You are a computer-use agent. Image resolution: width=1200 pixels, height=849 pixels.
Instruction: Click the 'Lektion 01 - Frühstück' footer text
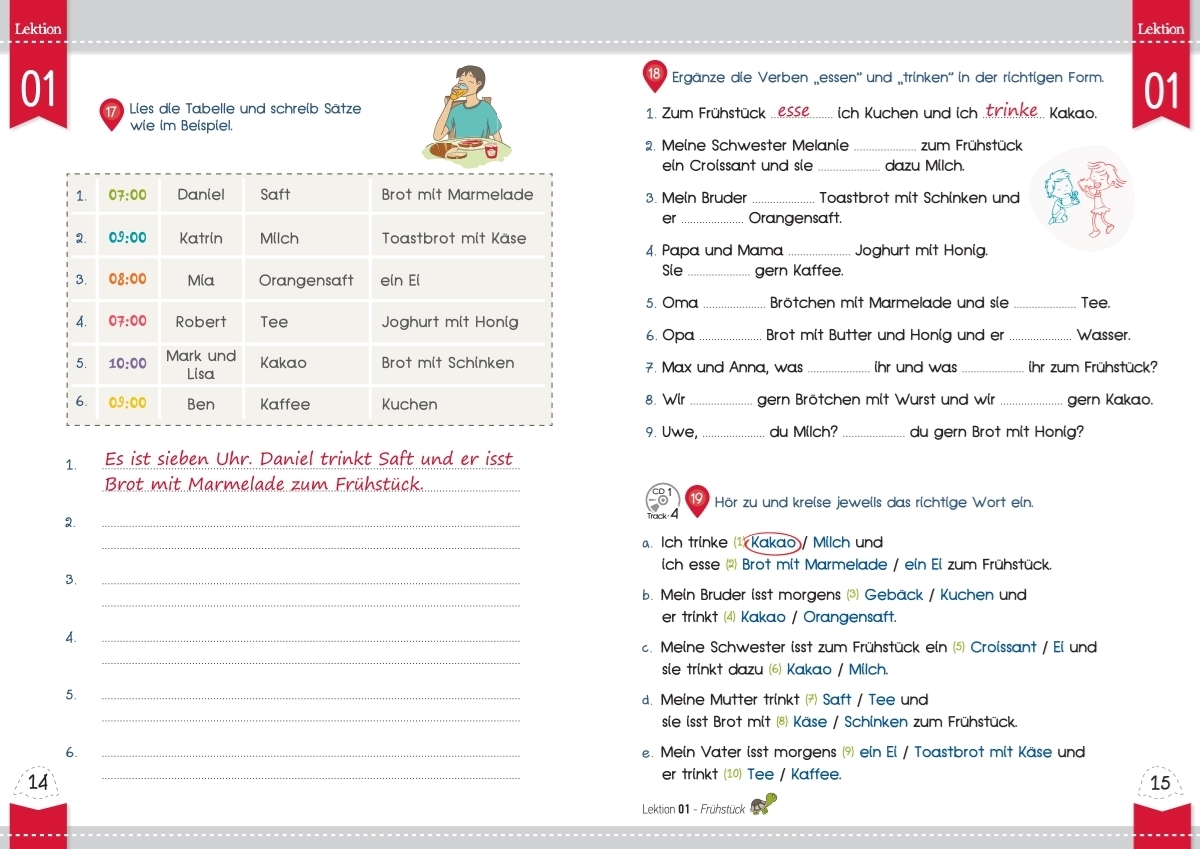[694, 809]
